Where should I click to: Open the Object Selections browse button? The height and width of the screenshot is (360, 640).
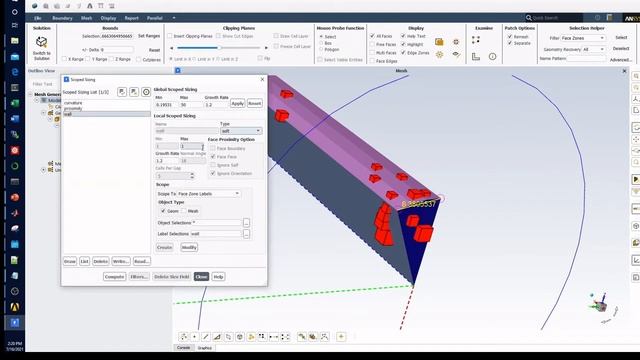pyautogui.click(x=246, y=223)
